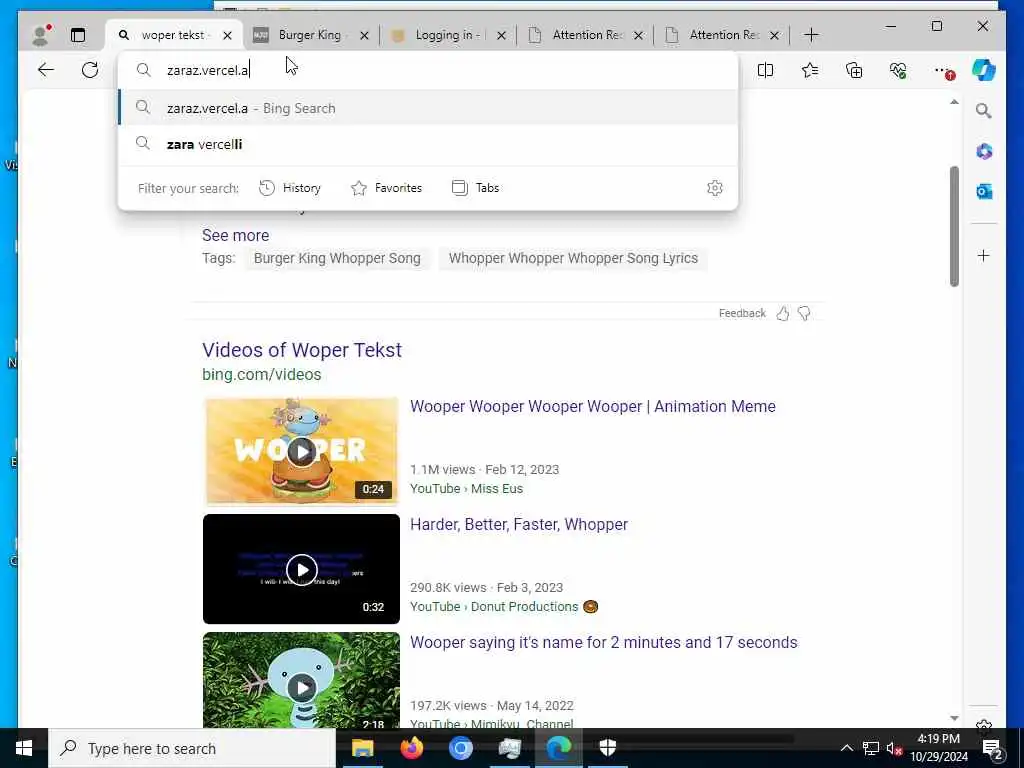Switch to the Logging in tab
The height and width of the screenshot is (768, 1024).
(x=447, y=35)
